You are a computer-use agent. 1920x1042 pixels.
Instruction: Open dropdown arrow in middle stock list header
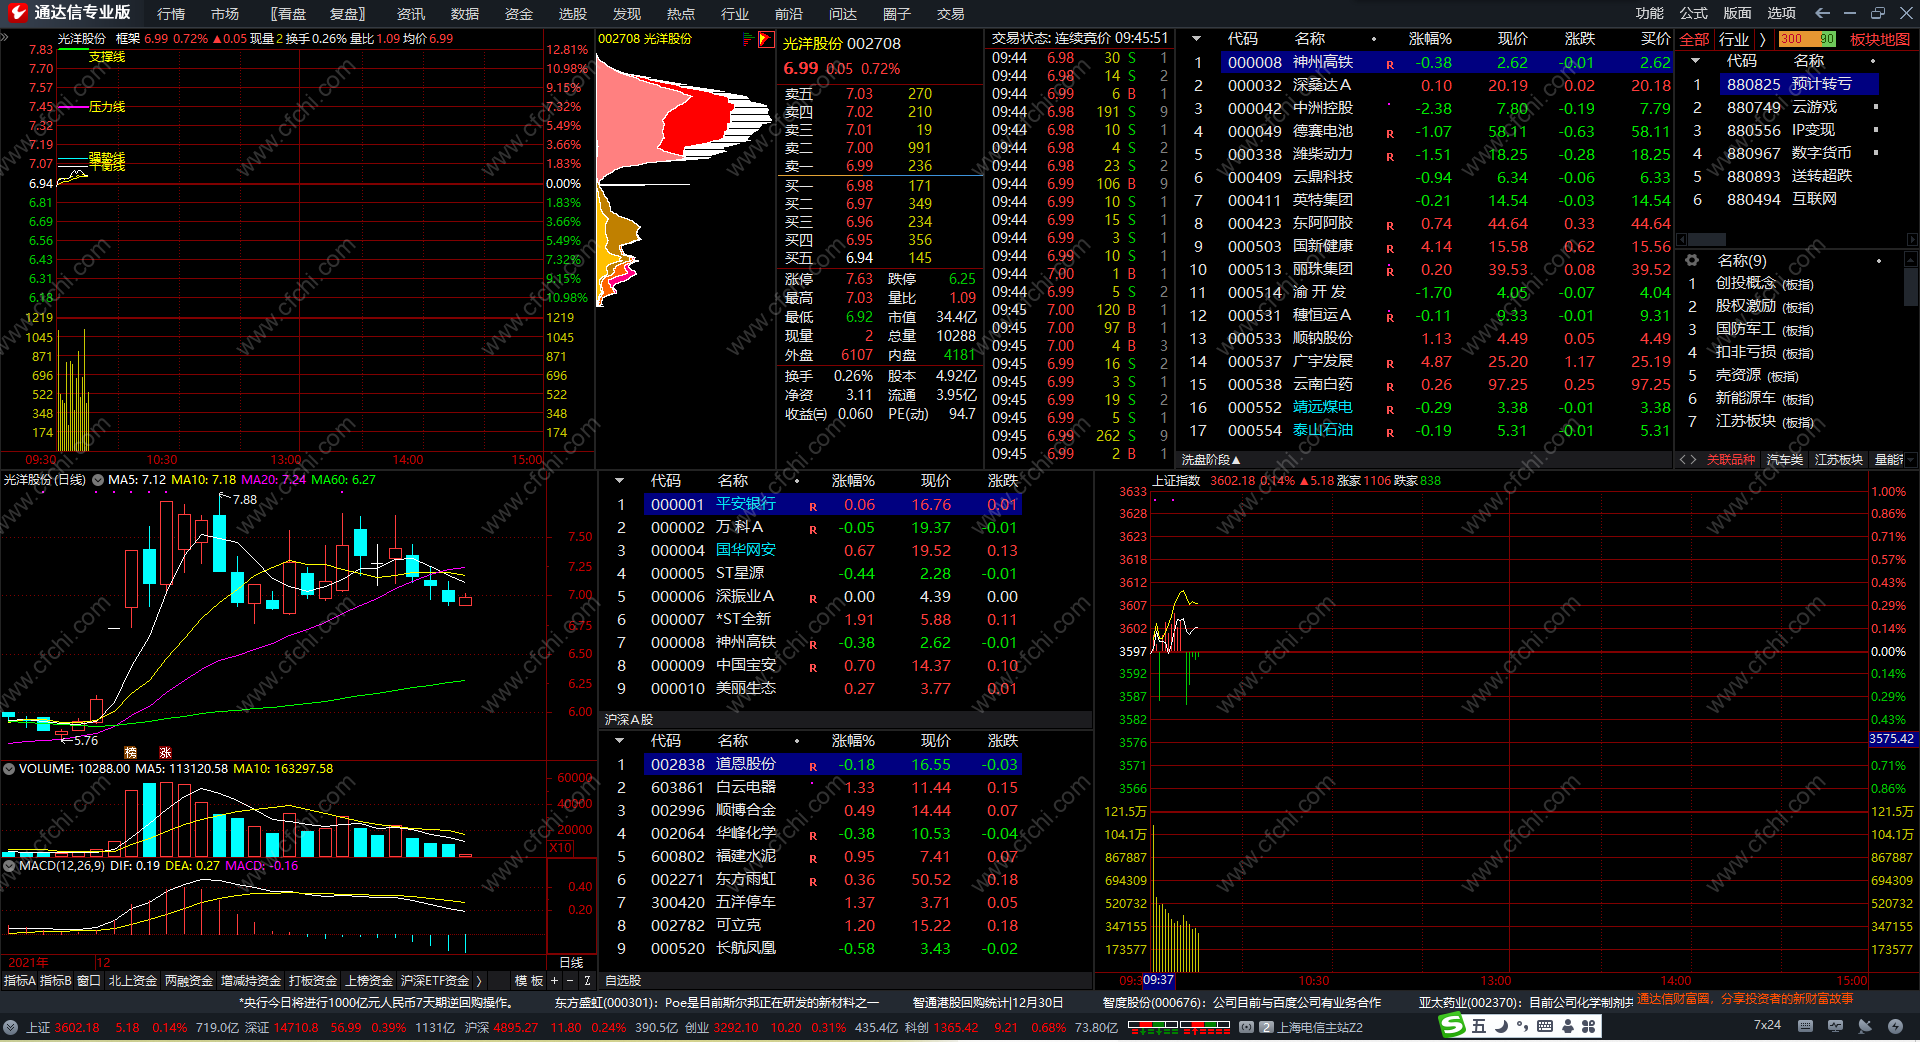click(619, 481)
